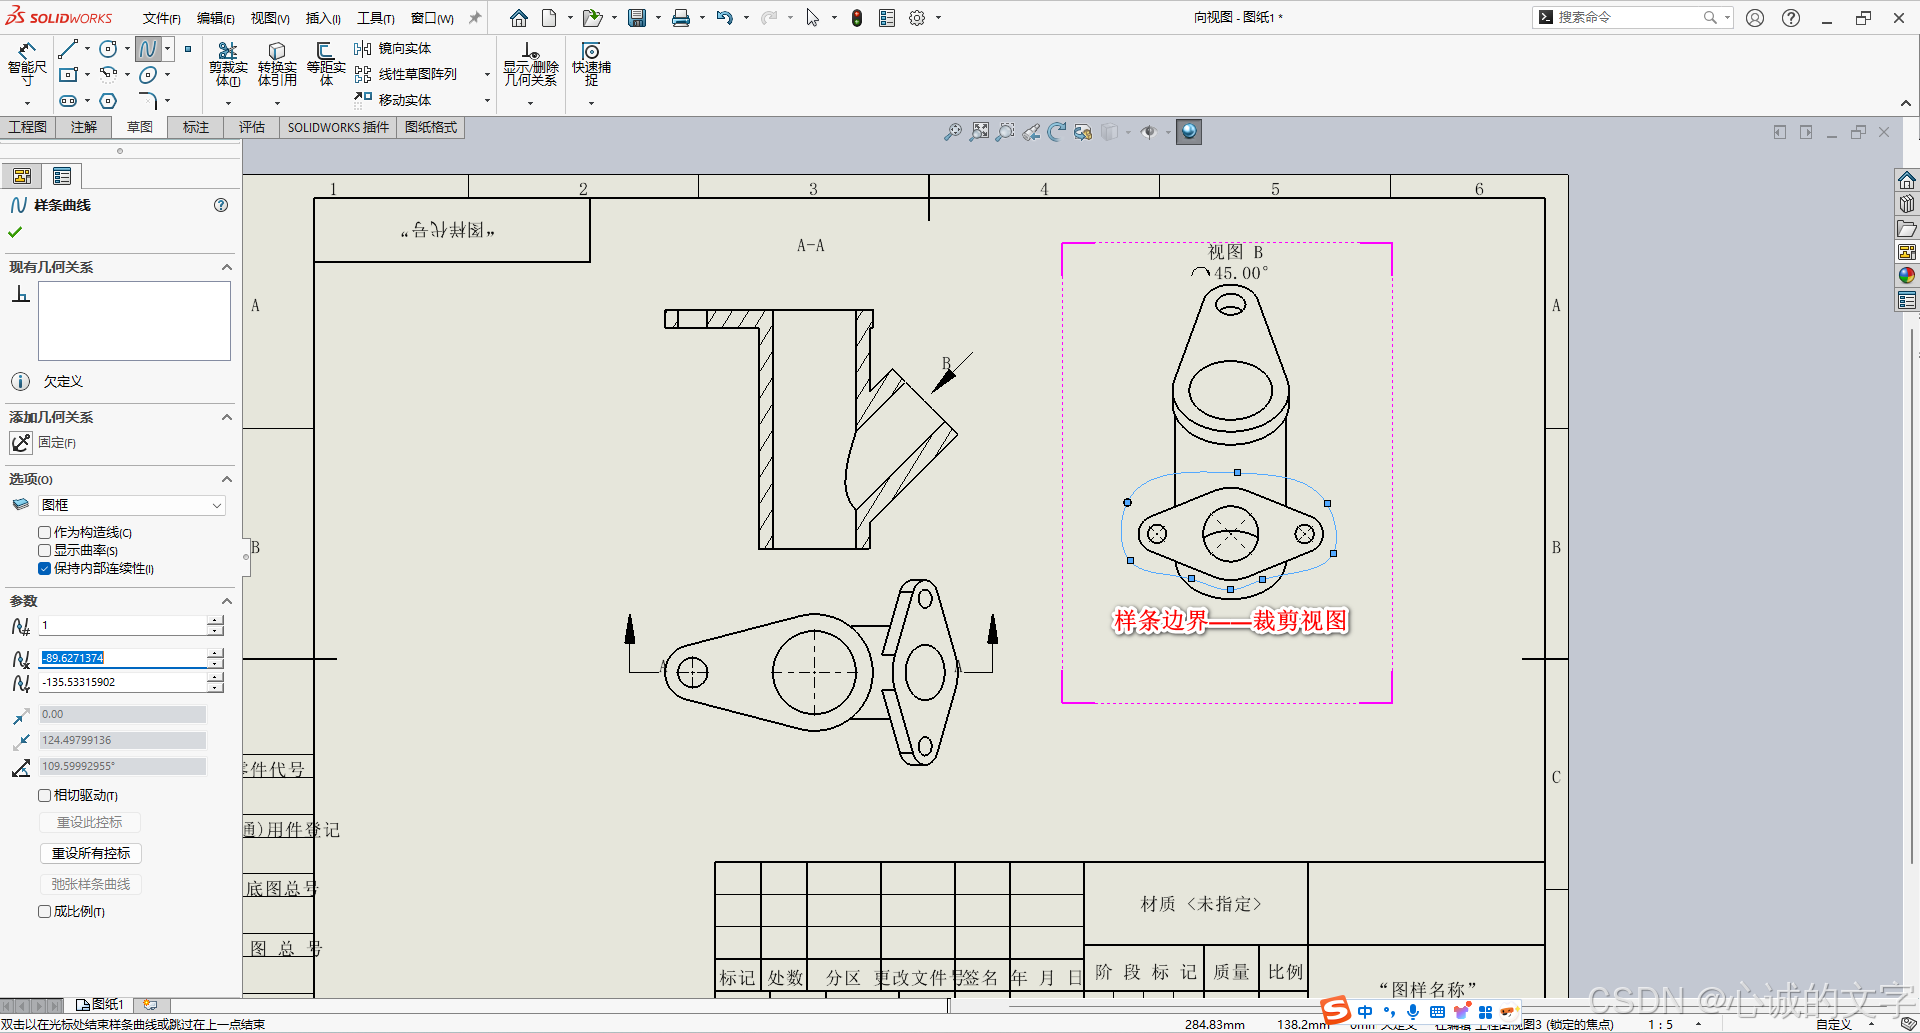The image size is (1920, 1033).
Task: Open the 工具(T) menu
Action: [376, 18]
